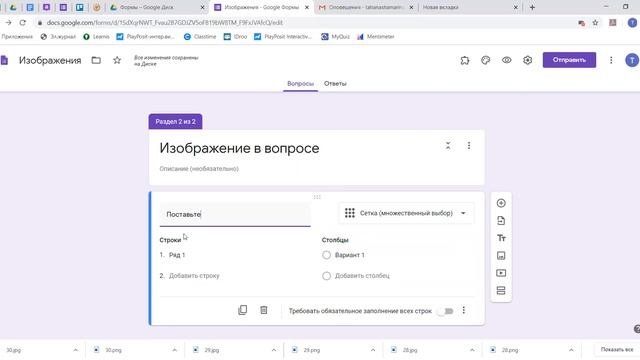The width and height of the screenshot is (640, 360).
Task: Open the IDroo bookmark
Action: click(236, 37)
